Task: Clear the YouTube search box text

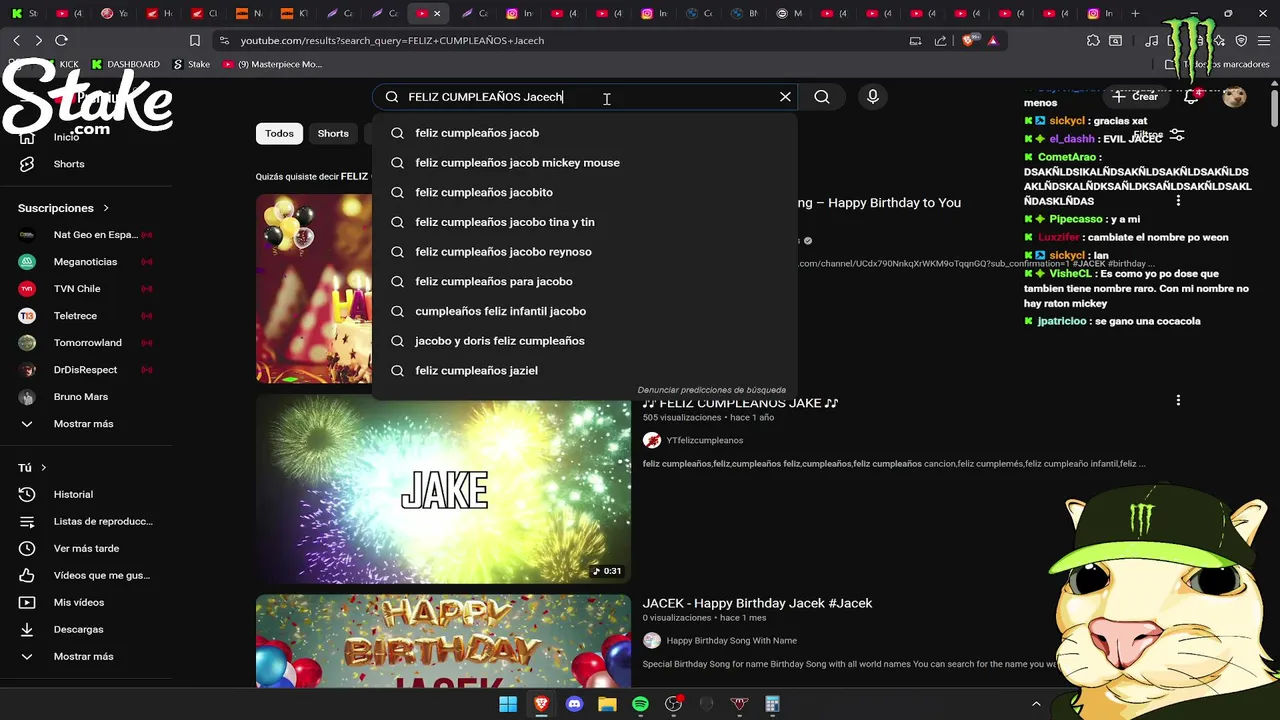Action: point(785,97)
